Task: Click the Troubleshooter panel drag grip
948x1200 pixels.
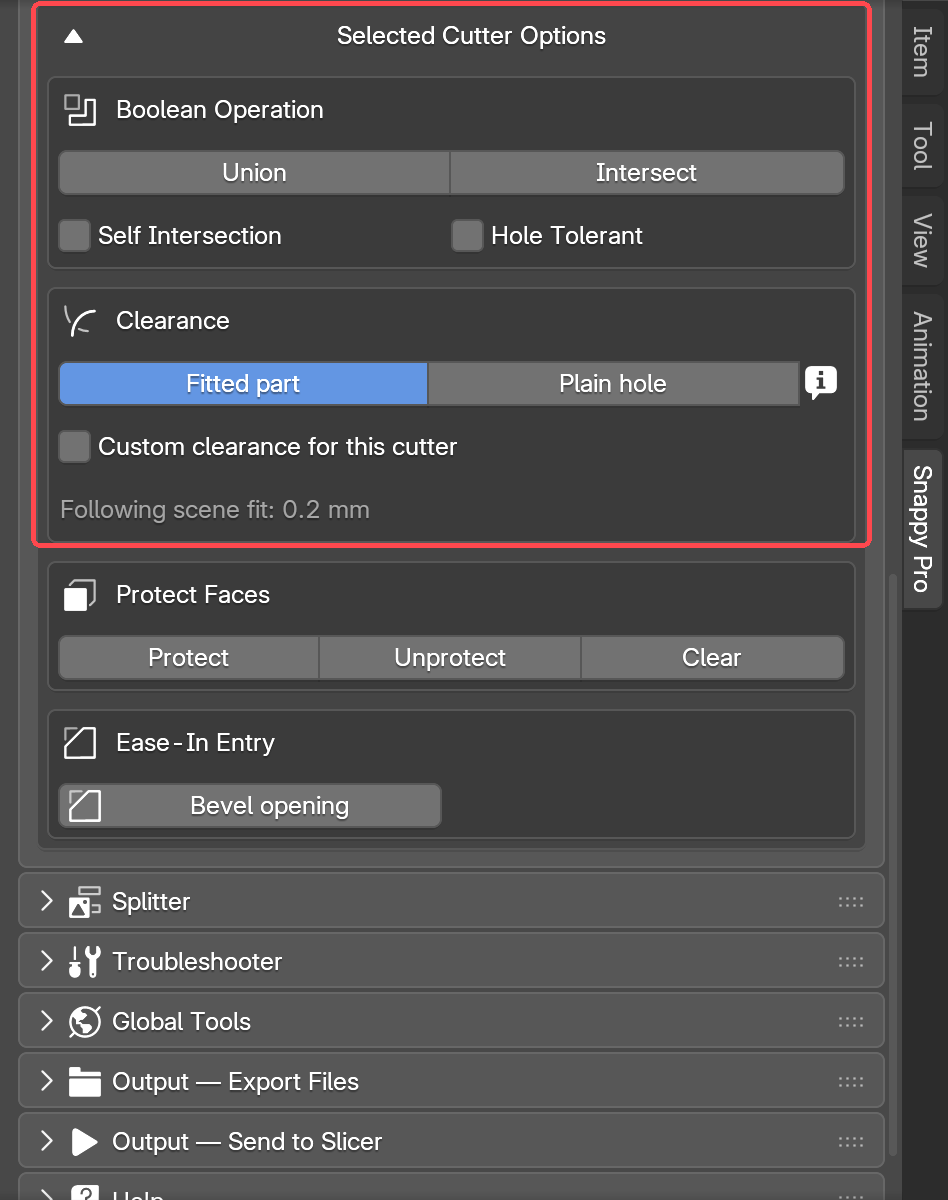Action: click(x=851, y=962)
